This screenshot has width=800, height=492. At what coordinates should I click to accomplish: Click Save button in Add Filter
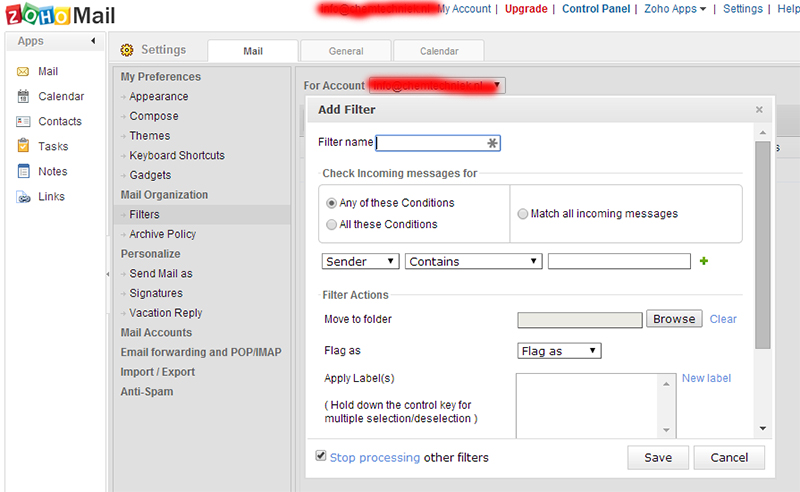(658, 458)
